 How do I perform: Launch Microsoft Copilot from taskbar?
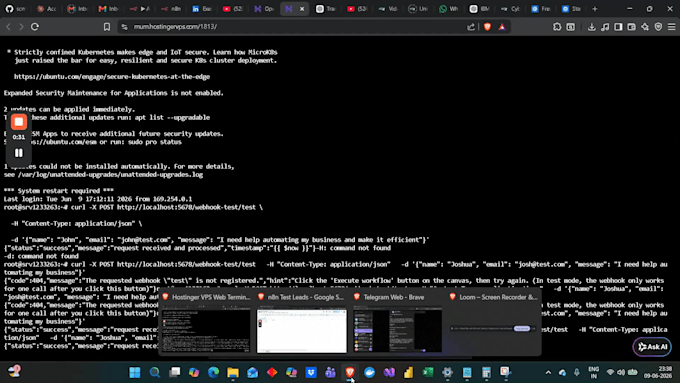194,372
